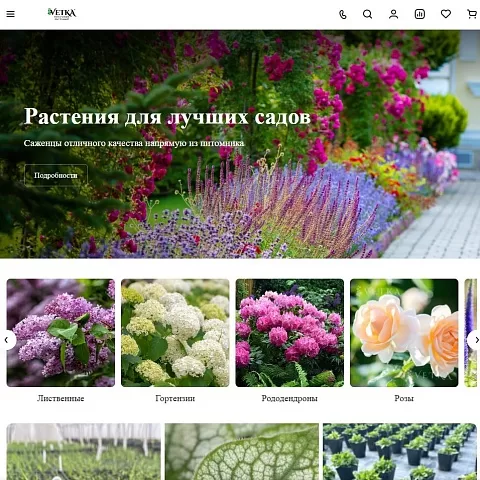Open the search magnifier icon
This screenshot has height=480, width=480.
coord(367,14)
